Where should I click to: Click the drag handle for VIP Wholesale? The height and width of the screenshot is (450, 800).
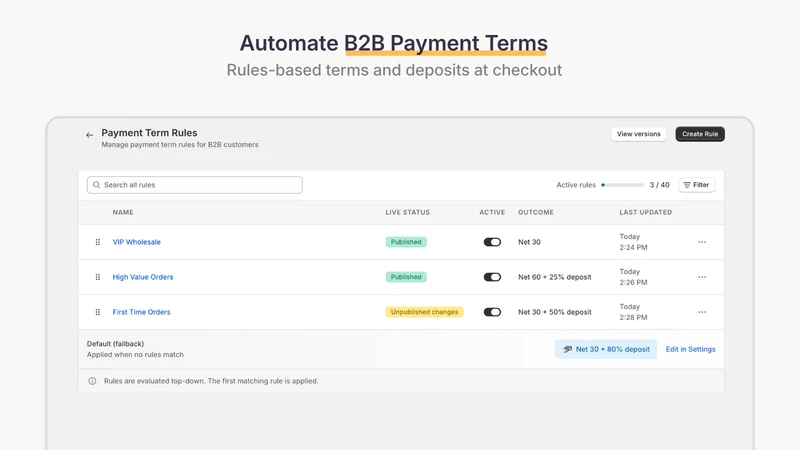(97, 242)
